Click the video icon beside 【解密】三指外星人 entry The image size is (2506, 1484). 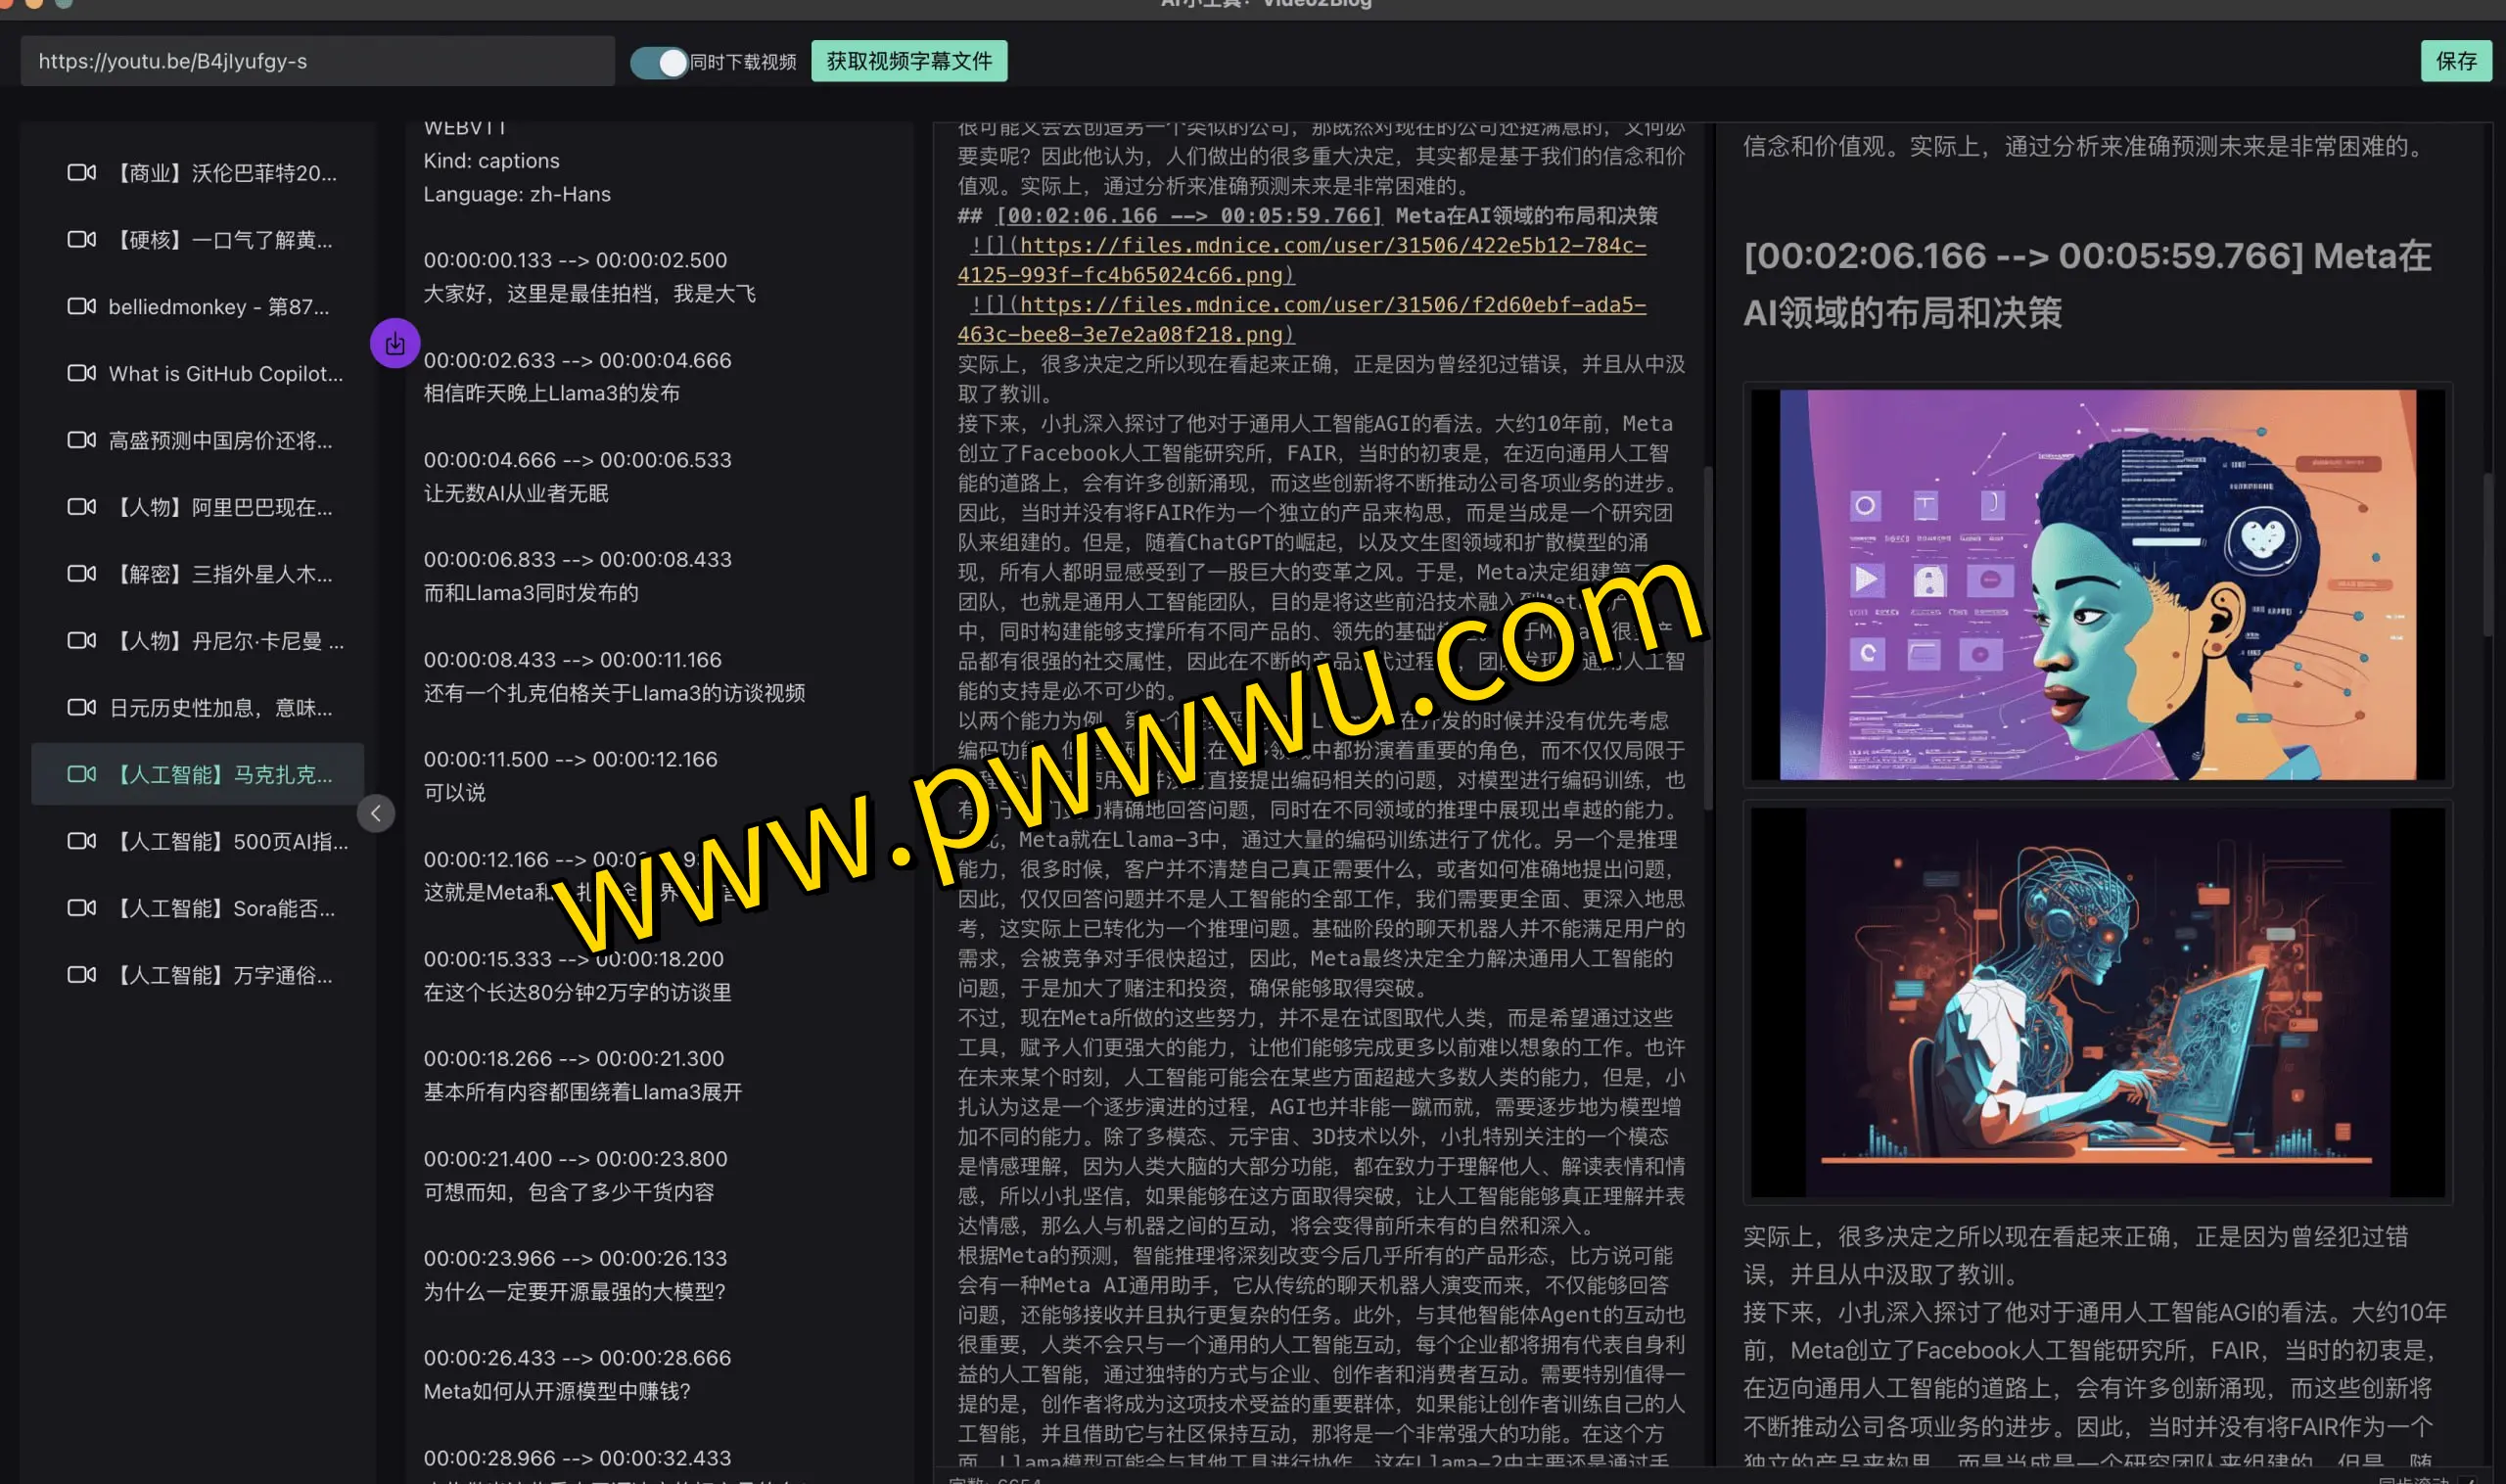point(82,573)
